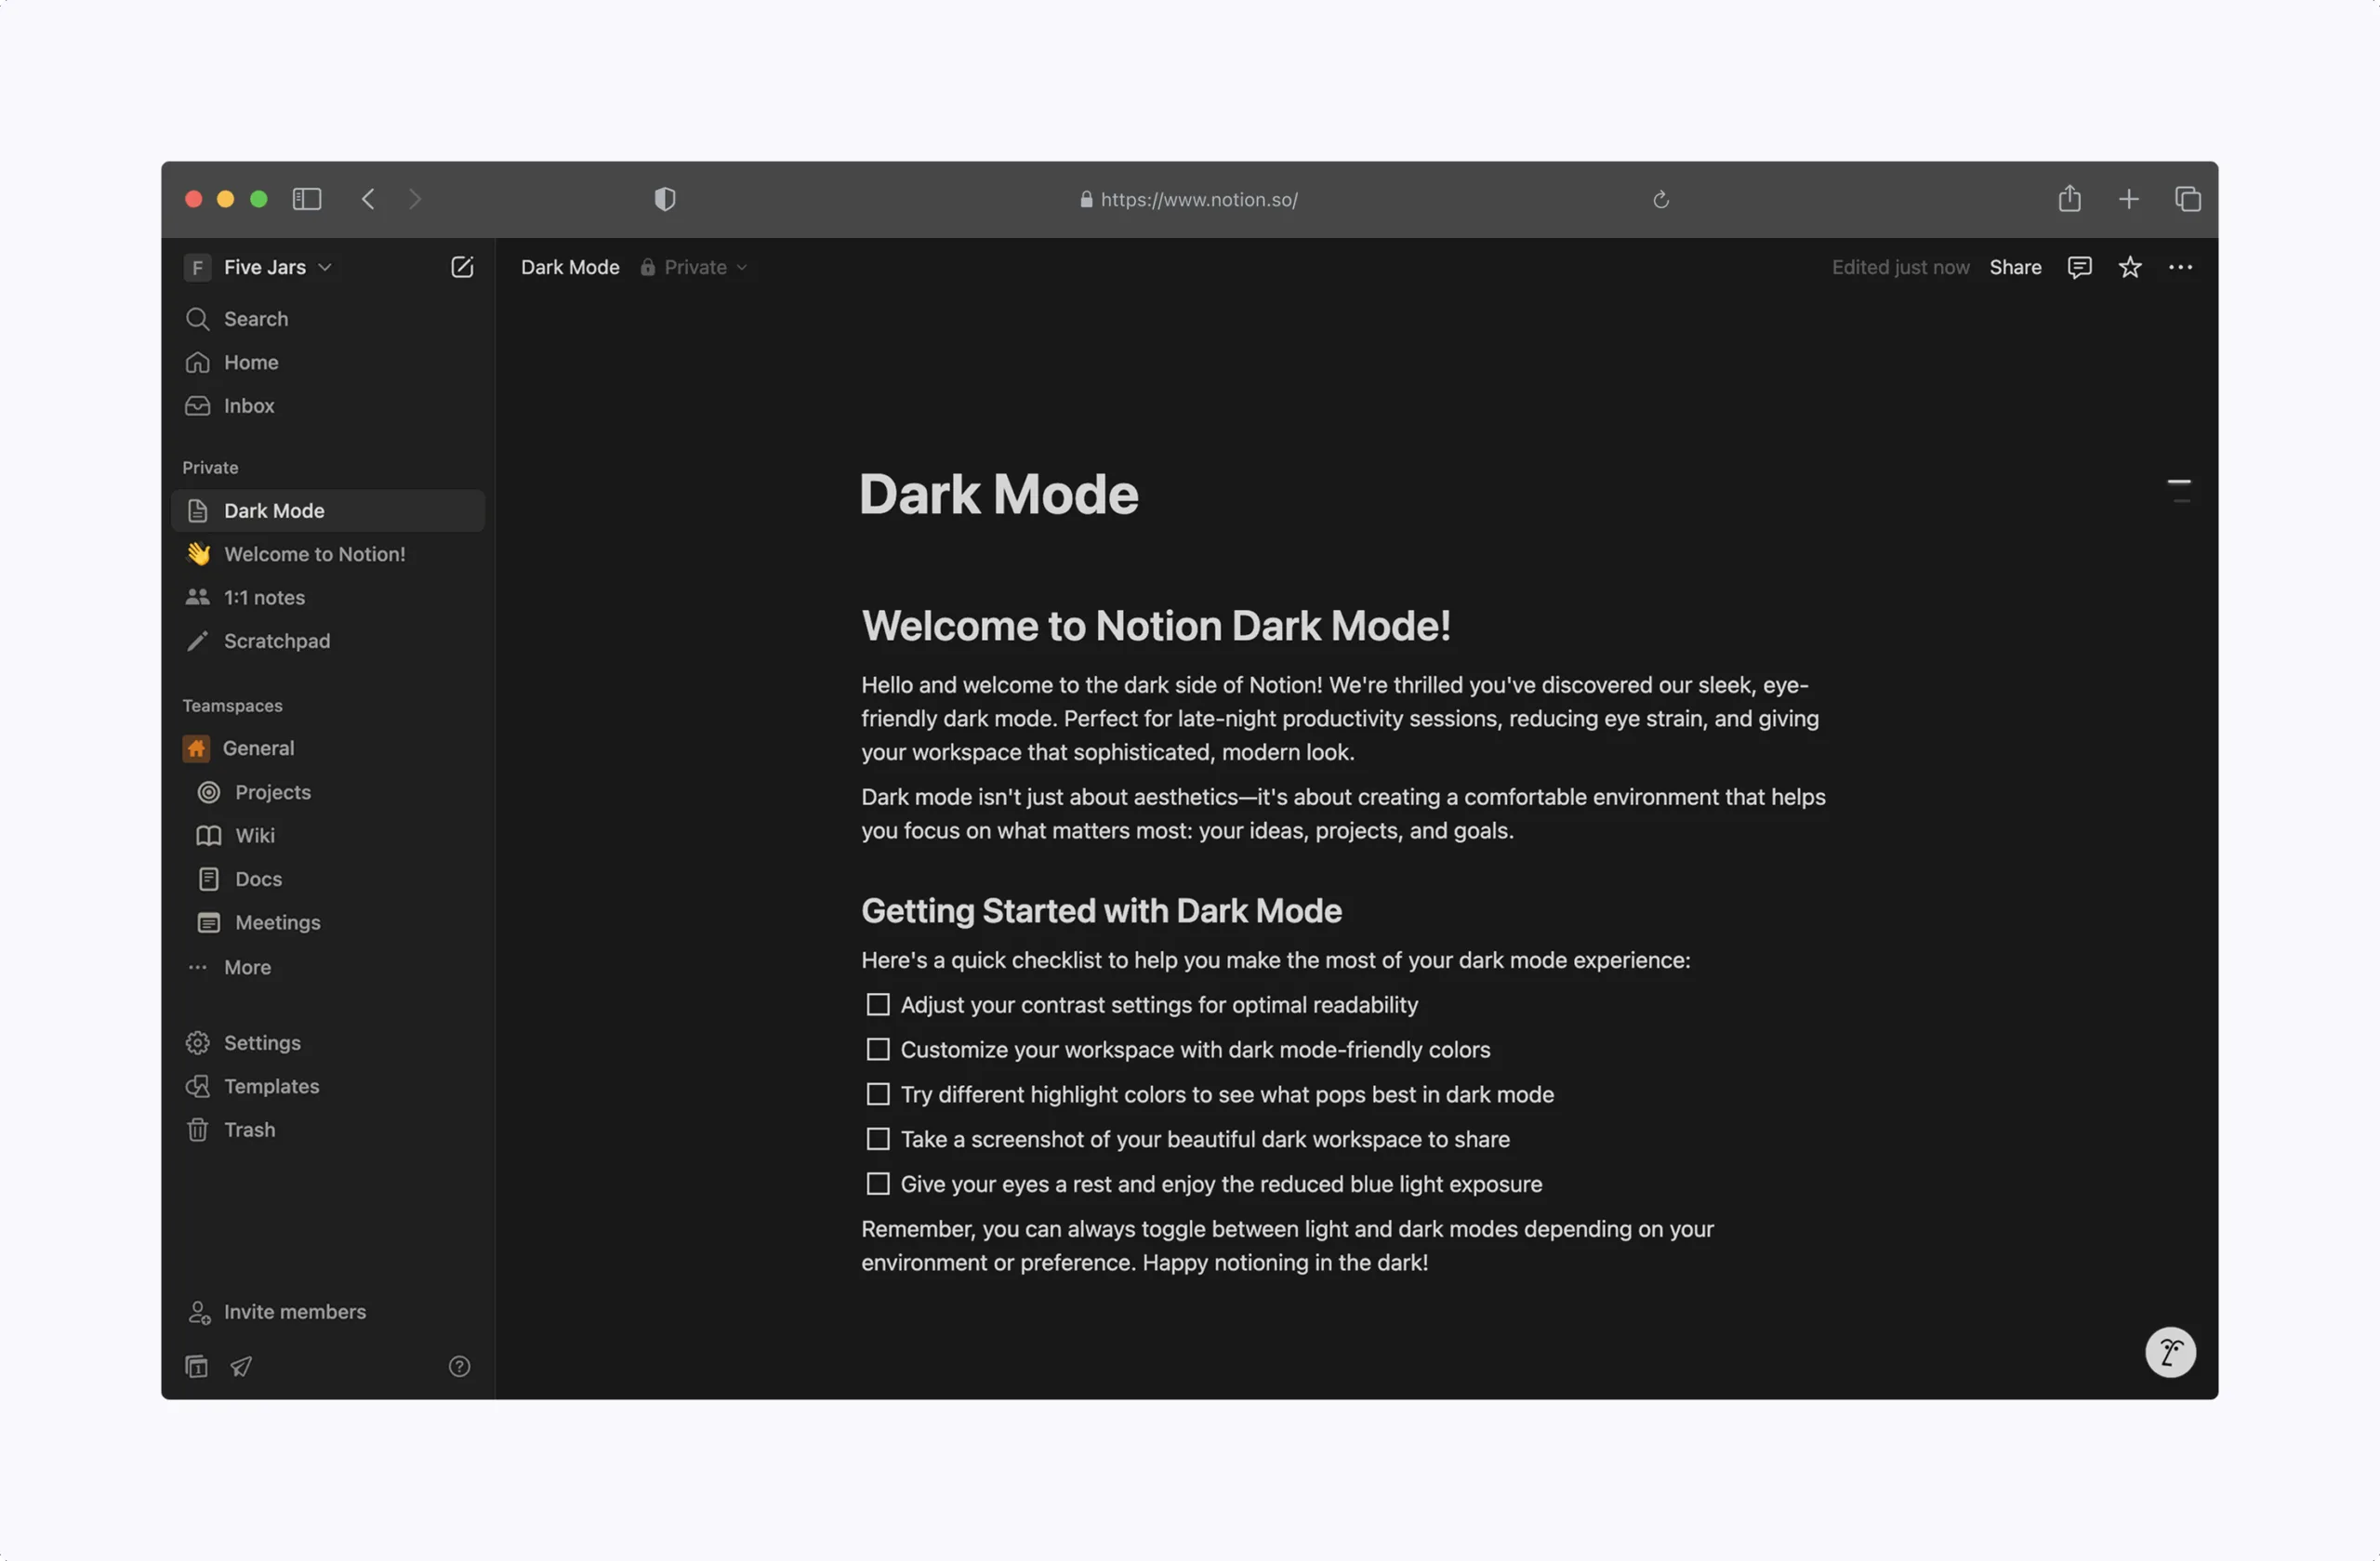Open the Private visibility dropdown
This screenshot has width=2380, height=1561.
coord(694,267)
